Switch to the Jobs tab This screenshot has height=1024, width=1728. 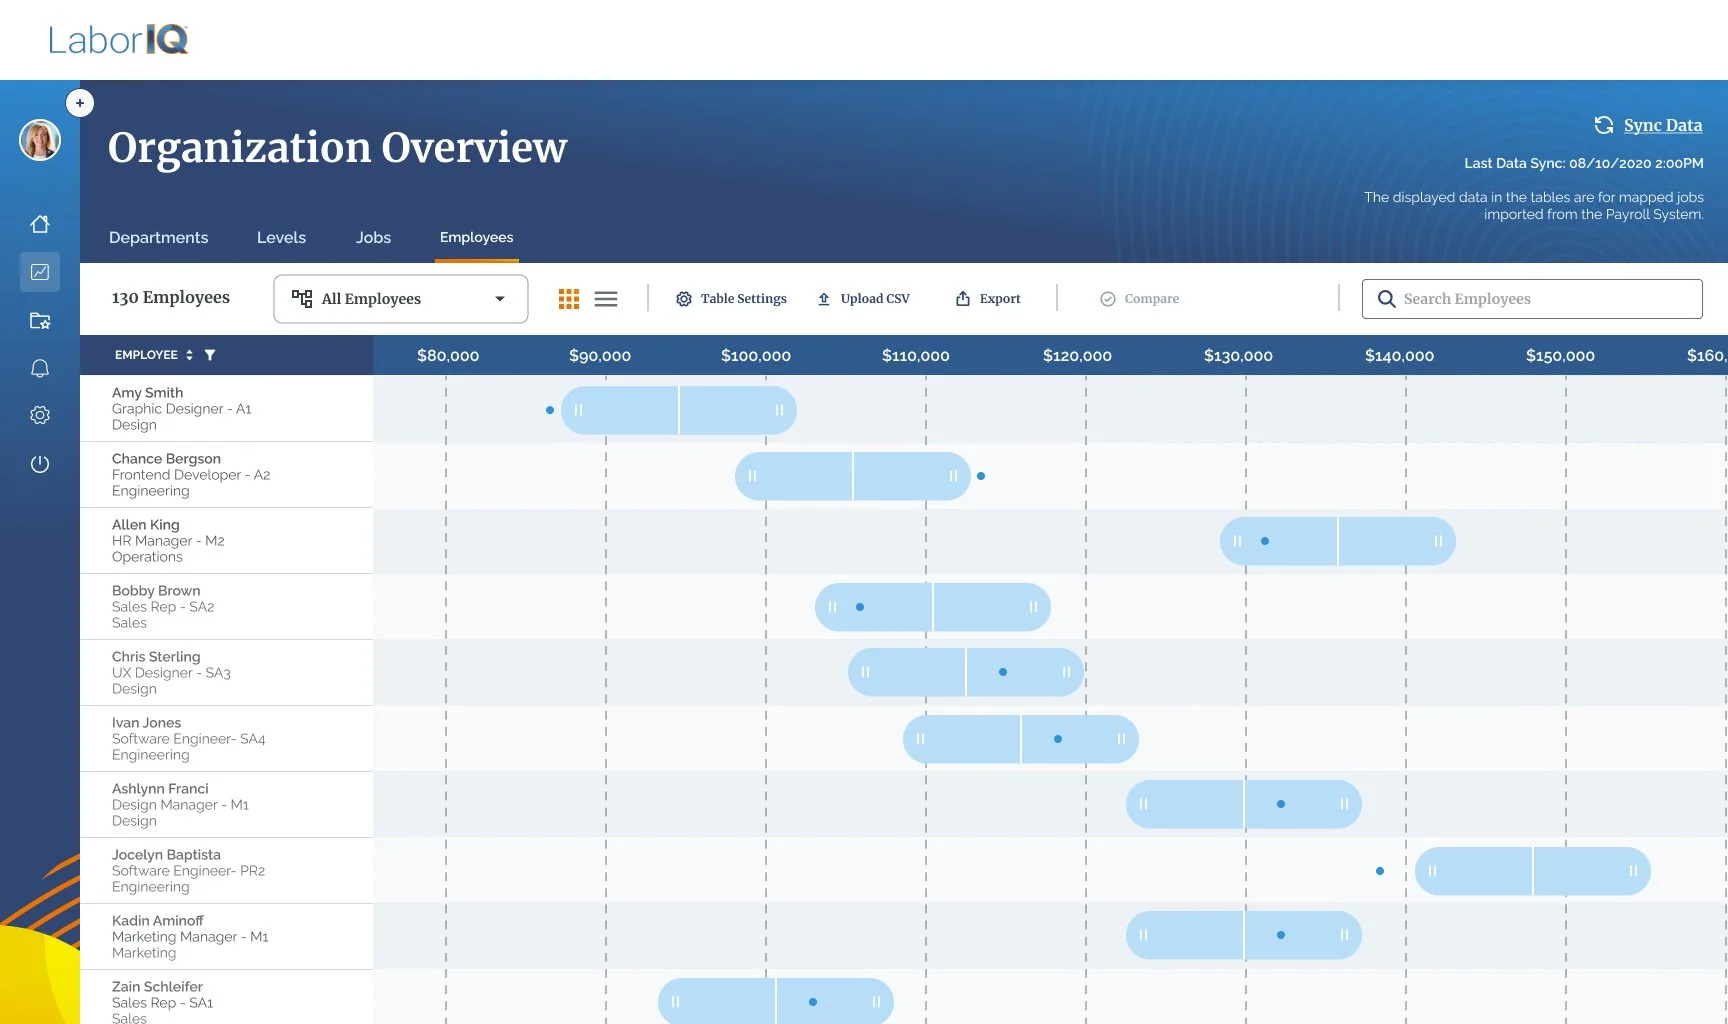pyautogui.click(x=373, y=237)
